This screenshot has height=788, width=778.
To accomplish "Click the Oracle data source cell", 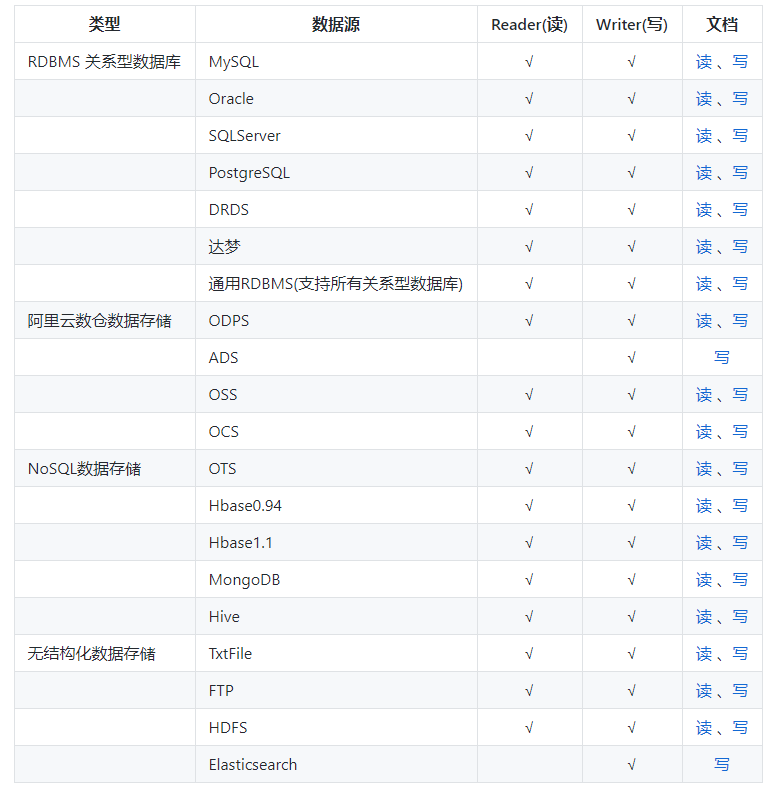I will point(336,98).
